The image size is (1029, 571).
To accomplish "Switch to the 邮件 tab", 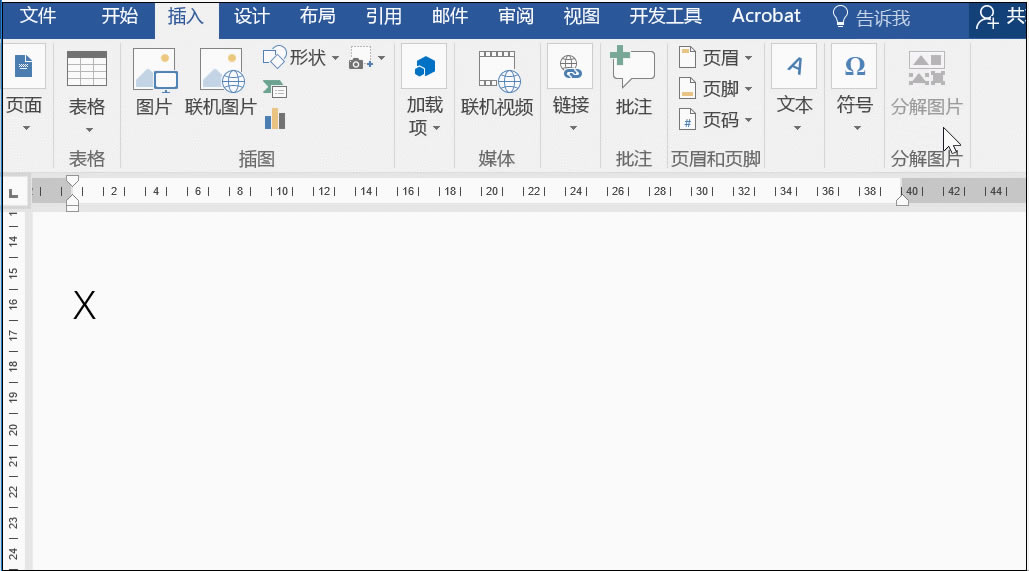I will (450, 16).
